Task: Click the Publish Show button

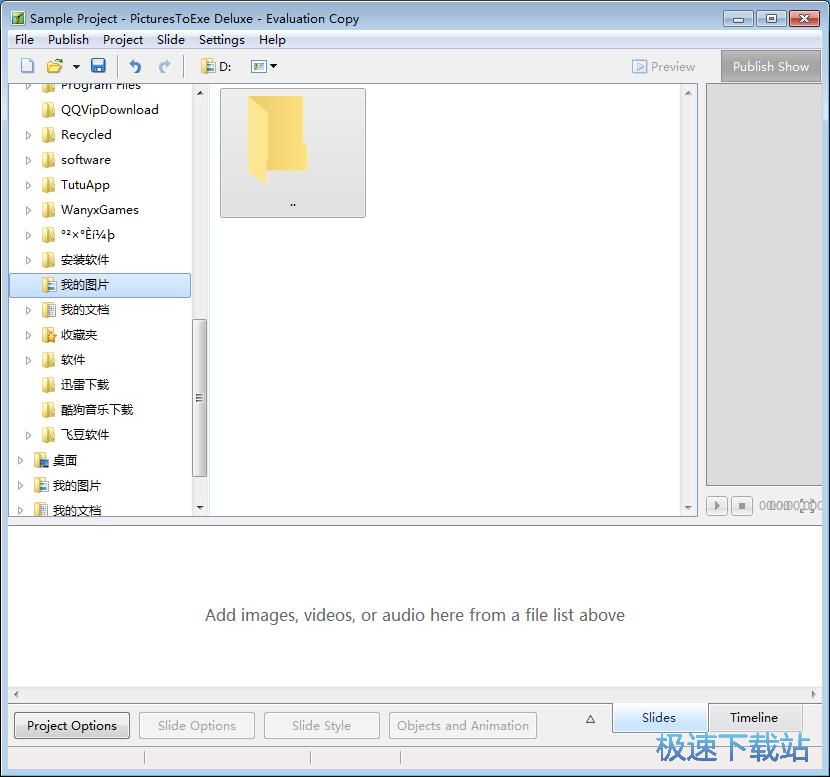Action: click(x=770, y=66)
